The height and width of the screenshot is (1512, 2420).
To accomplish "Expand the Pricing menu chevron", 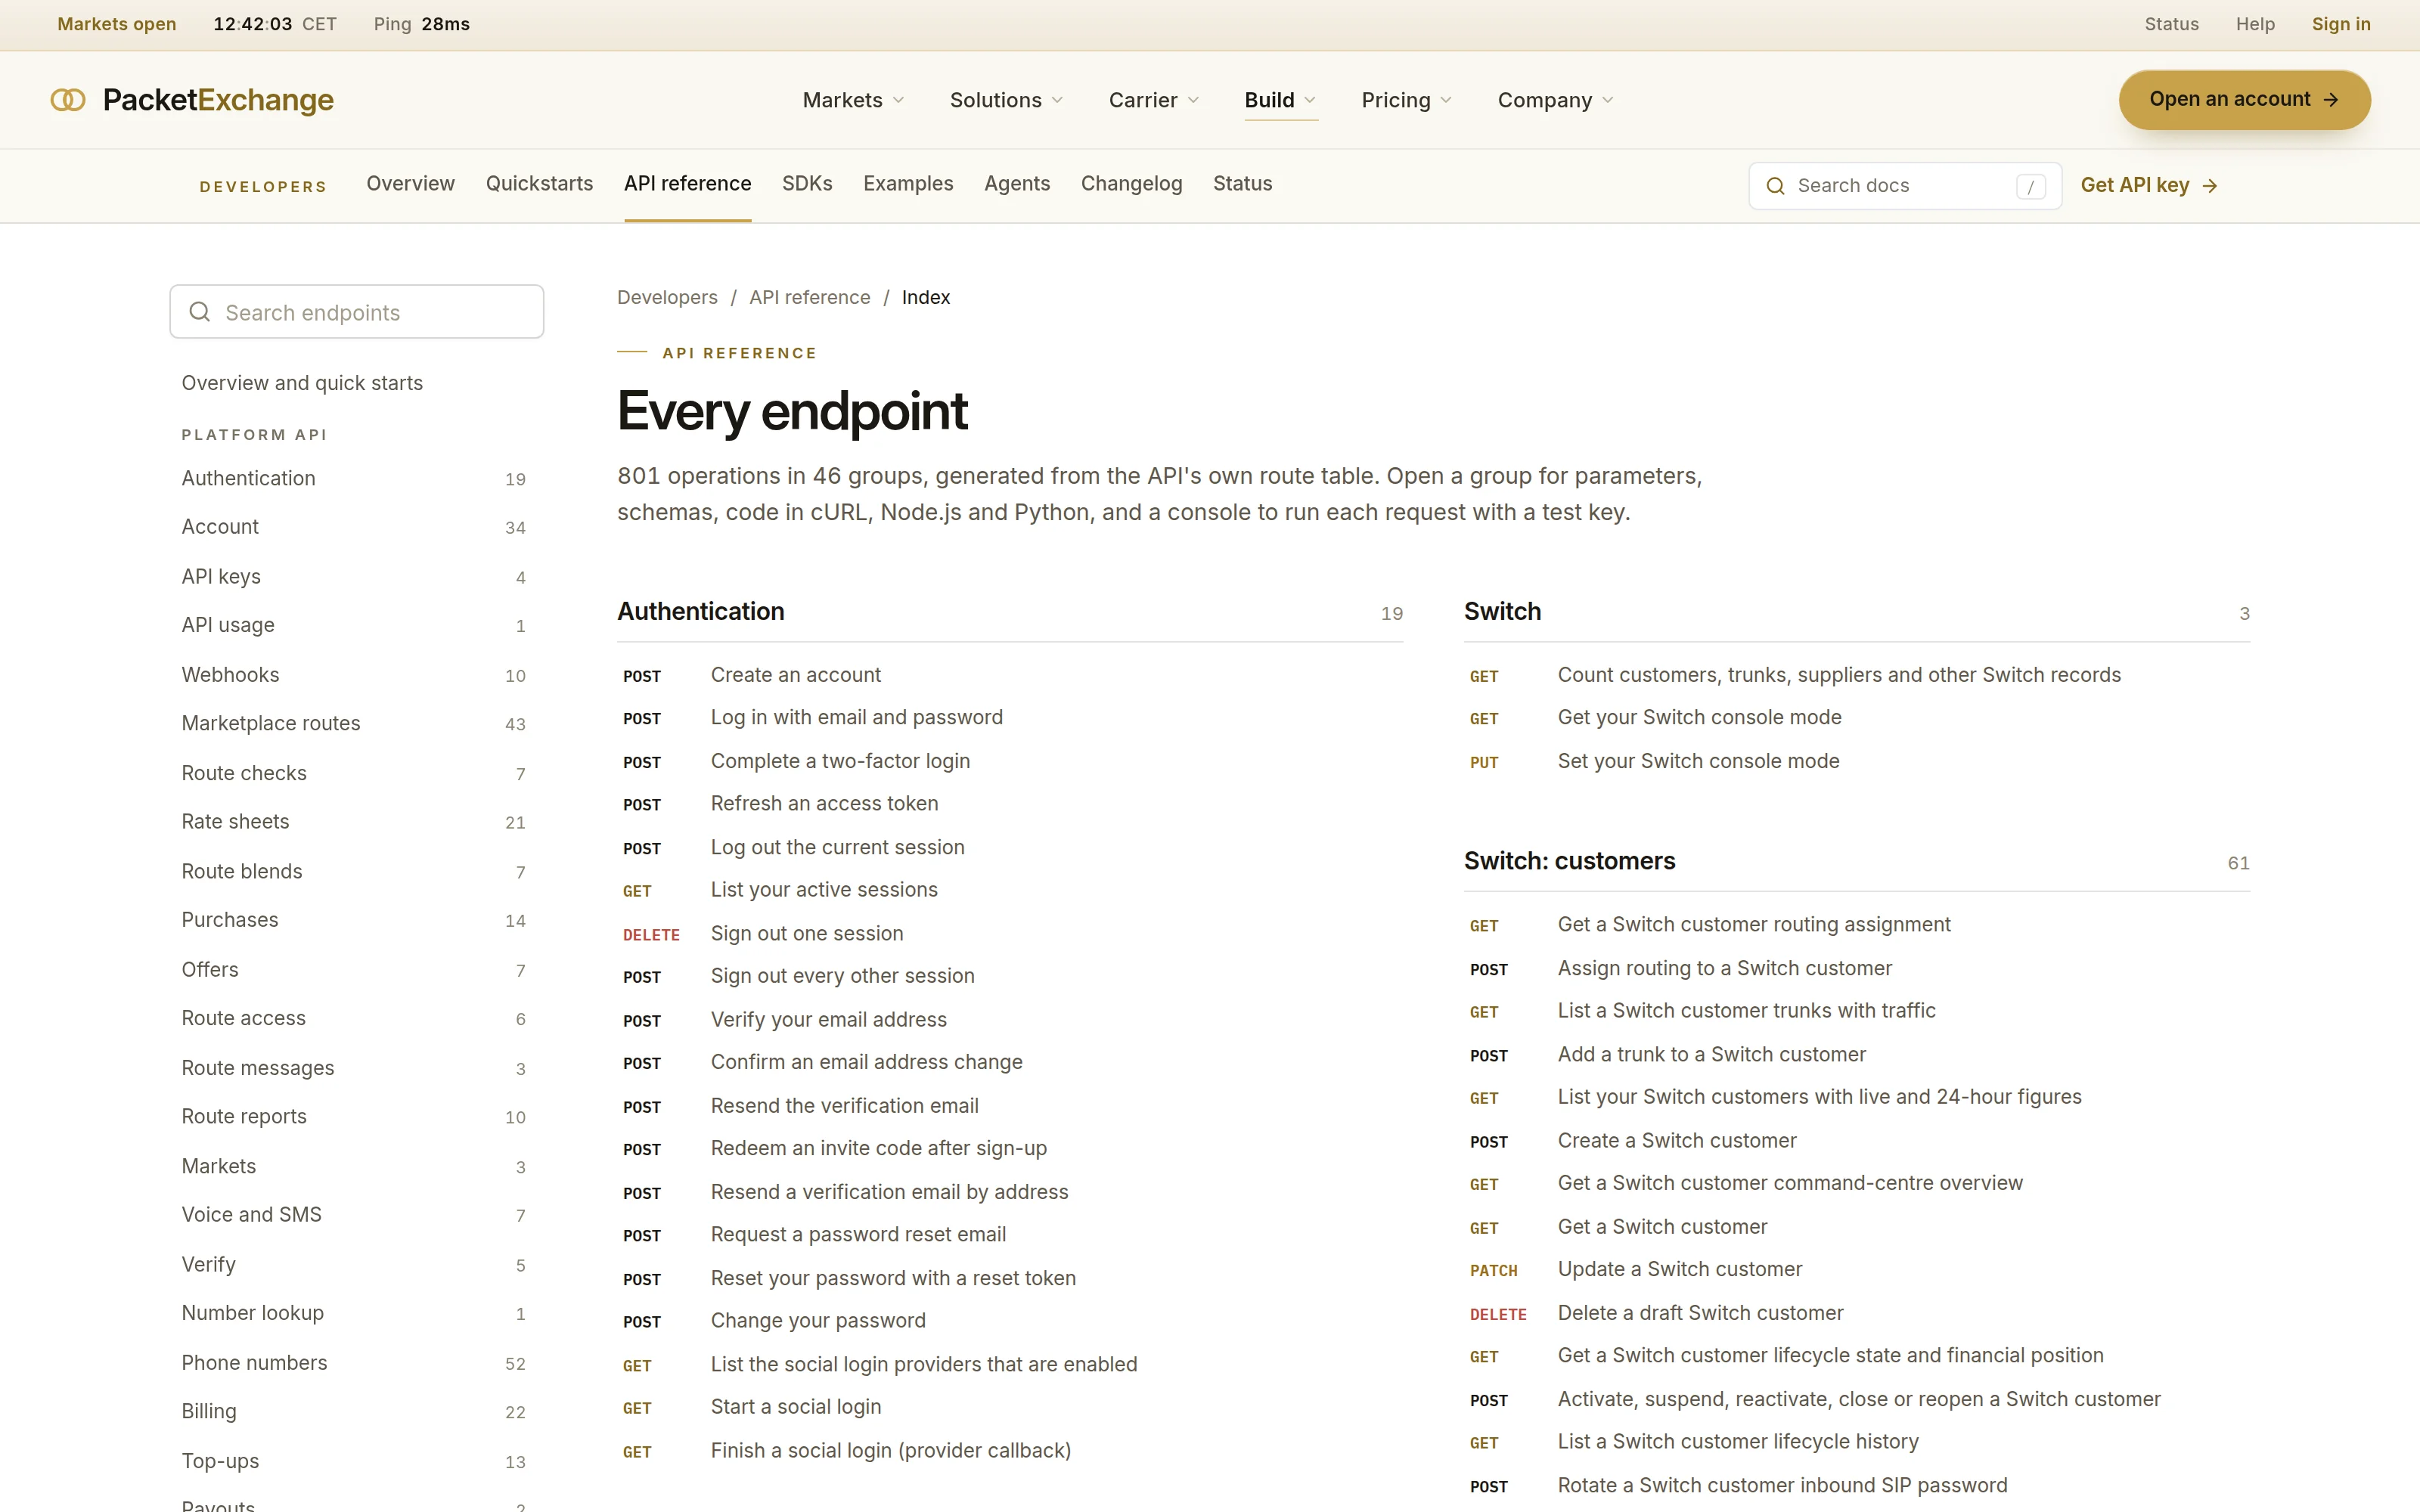I will pos(1446,100).
